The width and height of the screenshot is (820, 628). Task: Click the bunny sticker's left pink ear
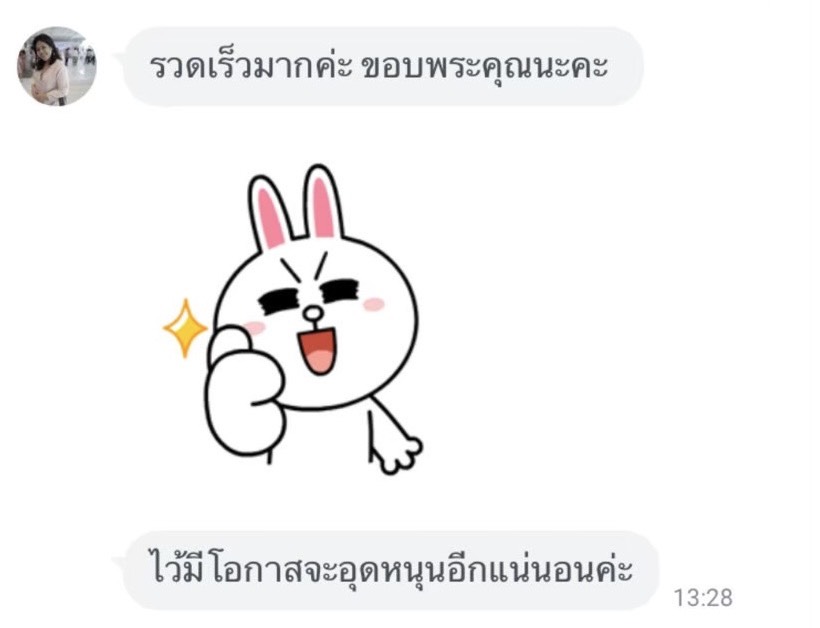click(x=270, y=213)
